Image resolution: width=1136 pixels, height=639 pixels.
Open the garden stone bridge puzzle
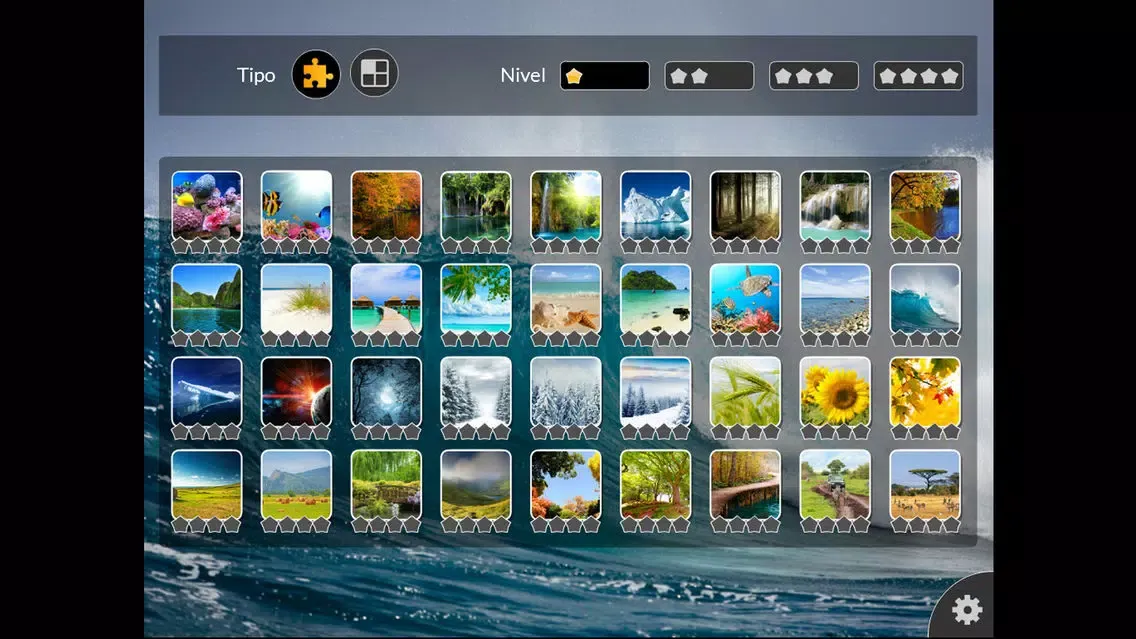click(x=386, y=485)
